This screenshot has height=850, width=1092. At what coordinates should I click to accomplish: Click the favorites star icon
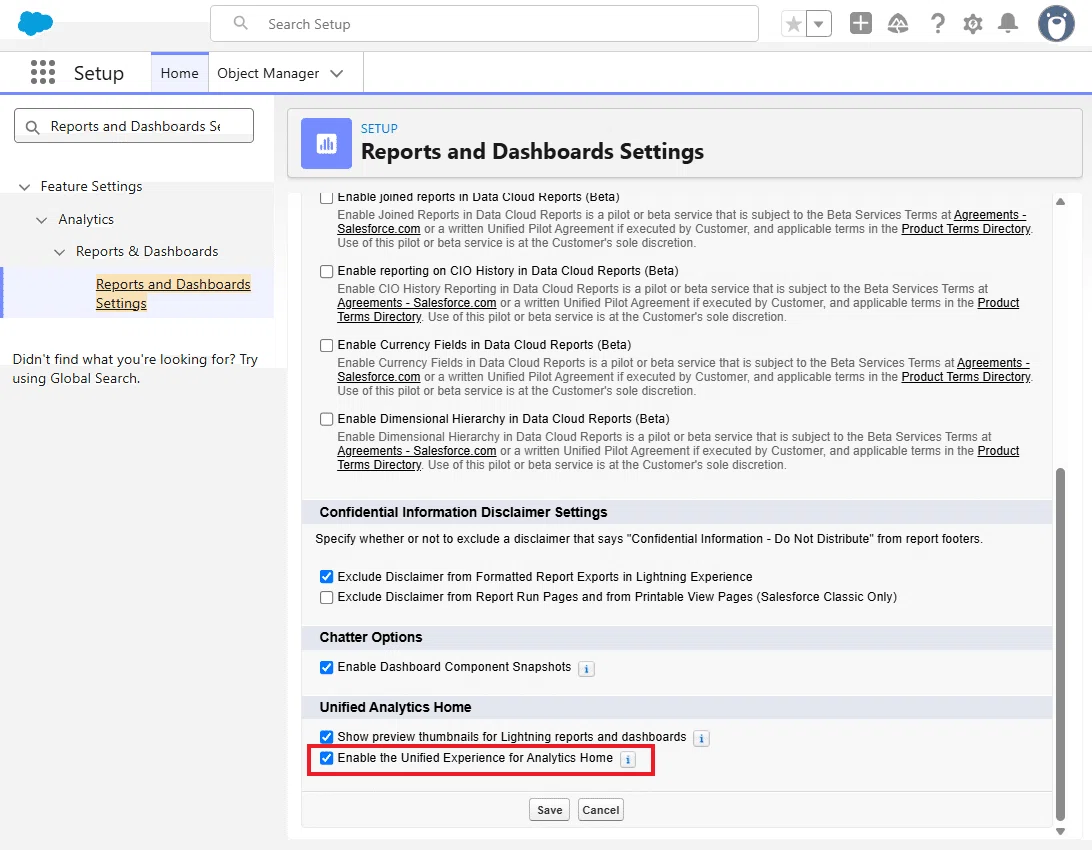tap(793, 24)
